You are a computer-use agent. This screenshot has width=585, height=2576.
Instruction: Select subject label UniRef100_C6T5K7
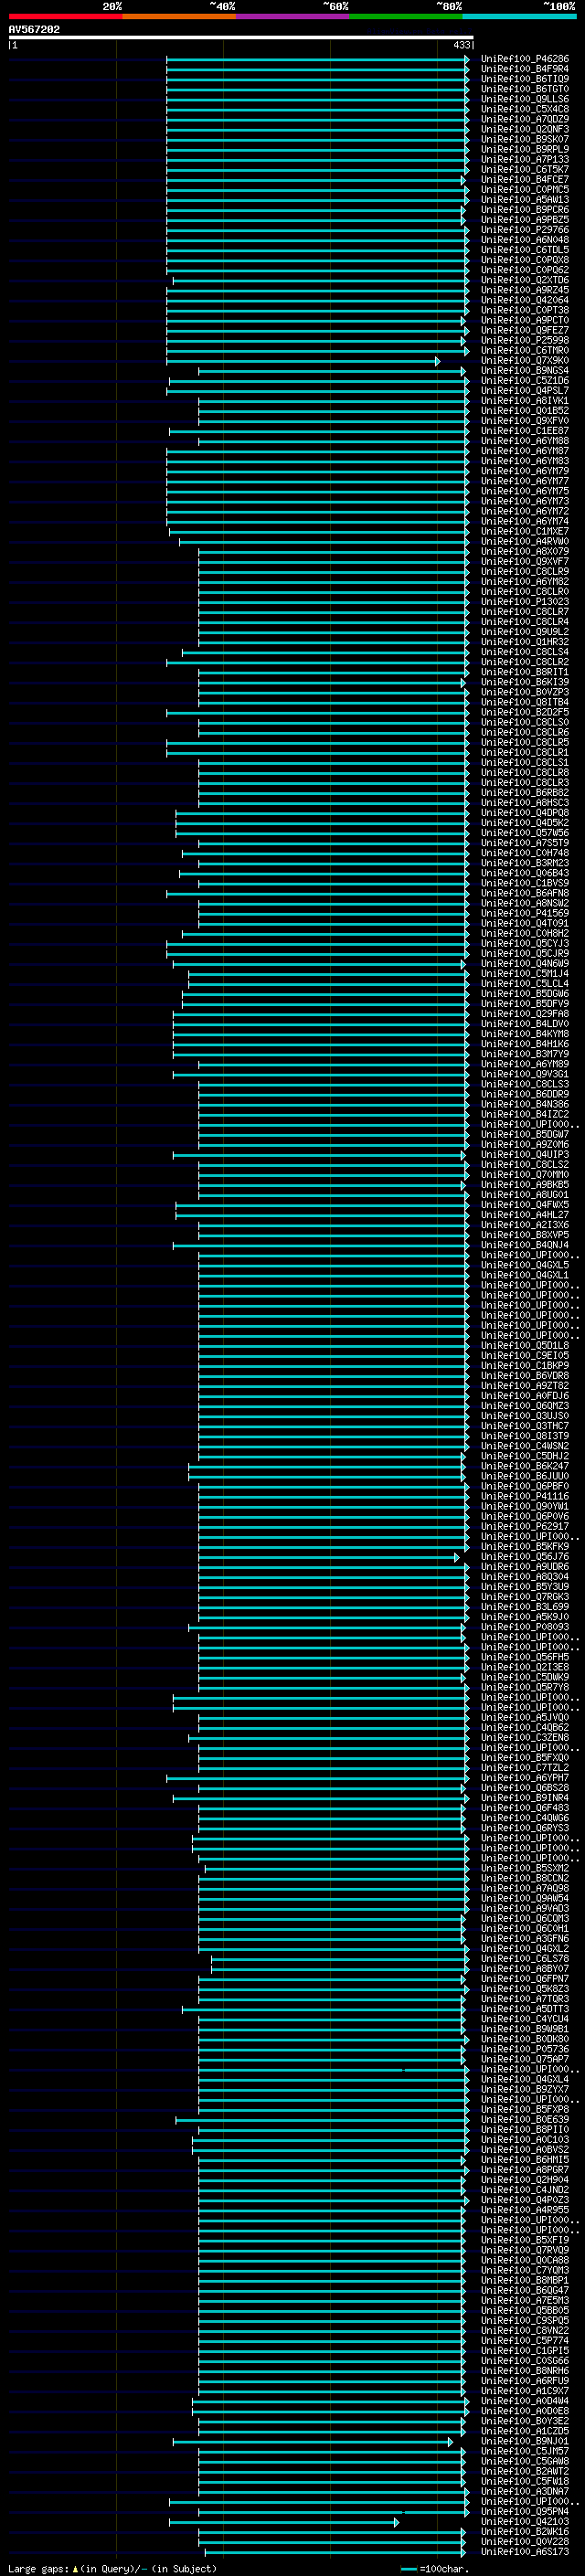(524, 169)
